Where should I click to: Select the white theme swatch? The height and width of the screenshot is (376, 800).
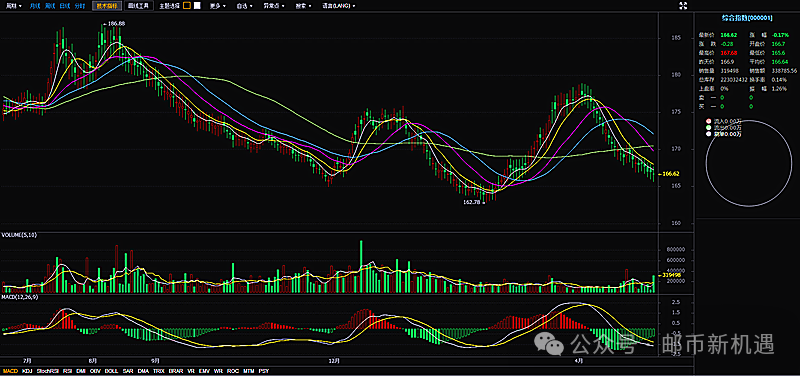pyautogui.click(x=196, y=6)
